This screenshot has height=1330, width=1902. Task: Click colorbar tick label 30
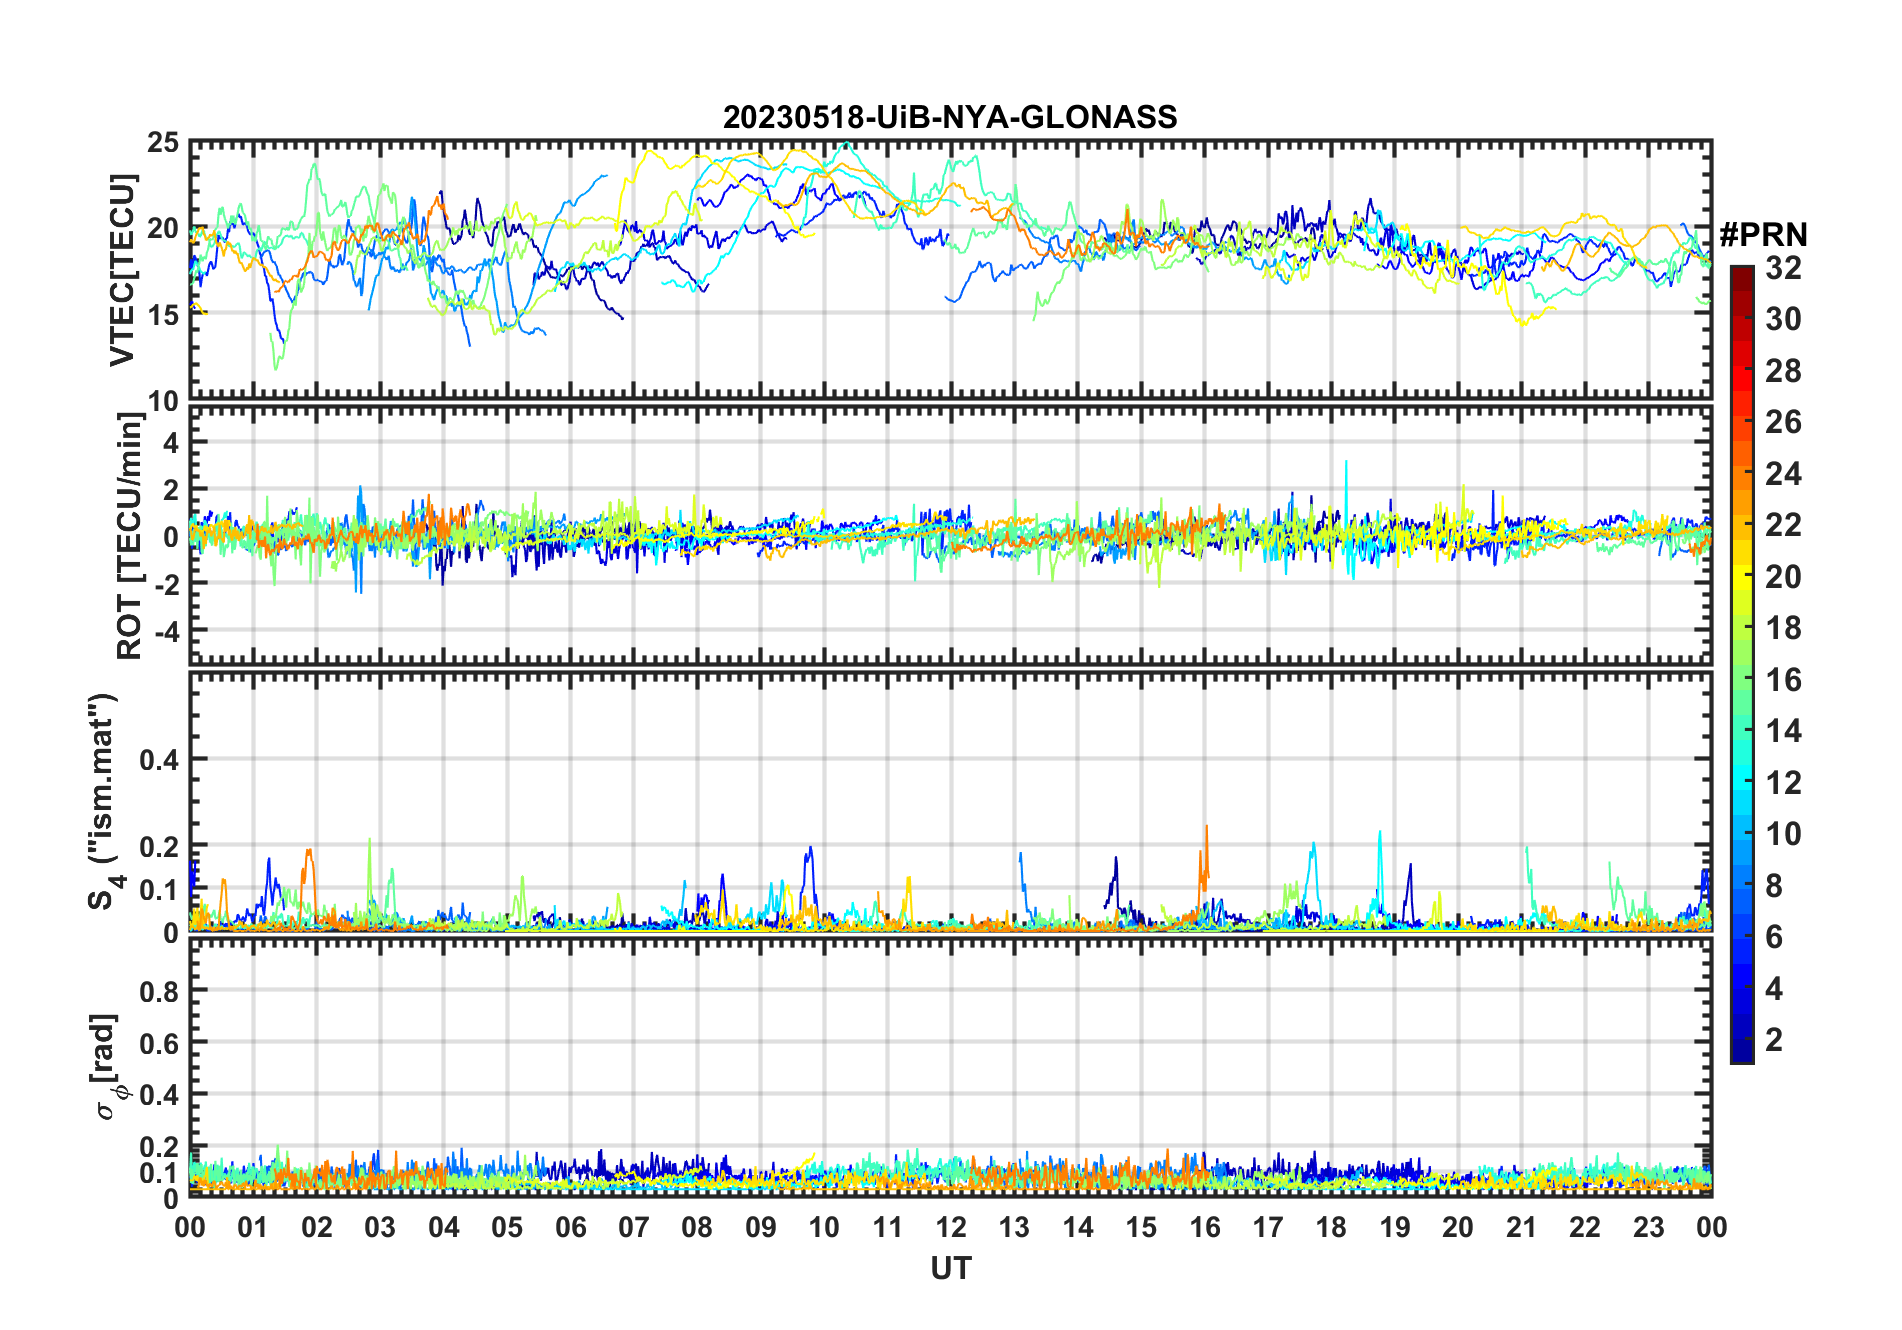click(x=1783, y=319)
